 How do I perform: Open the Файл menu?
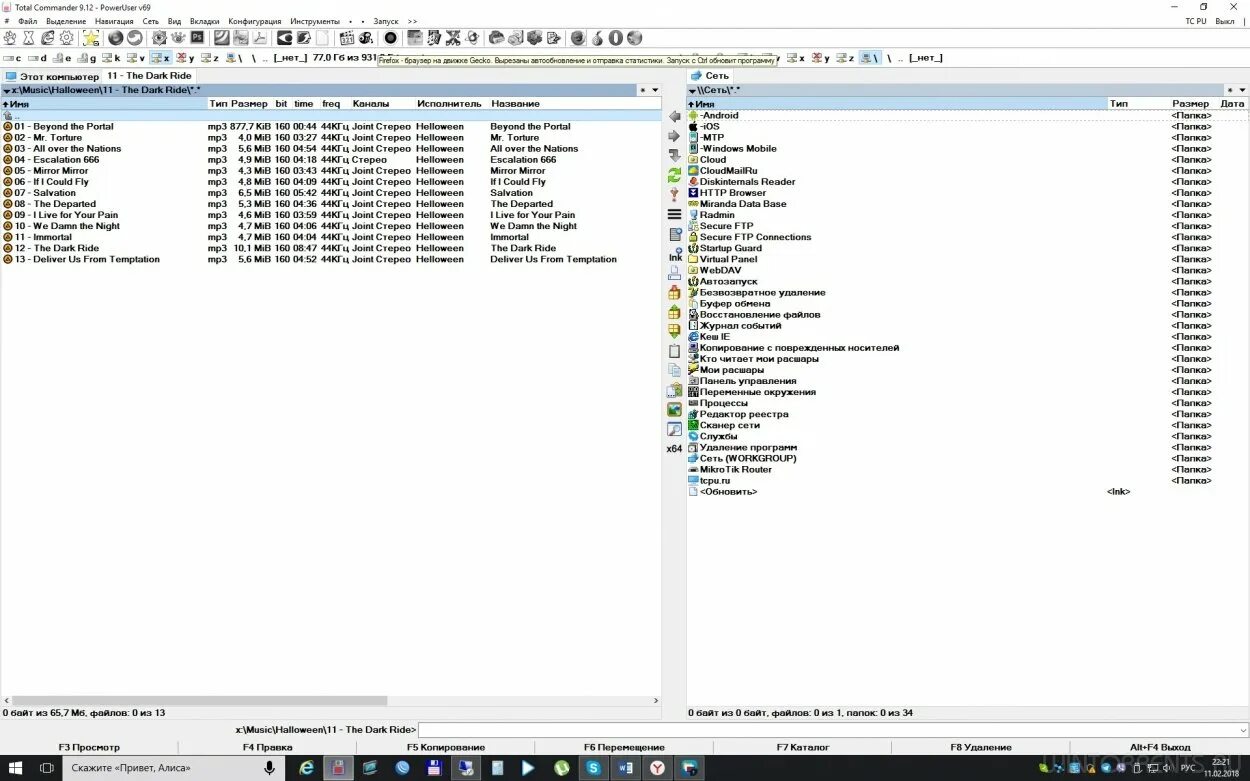[x=28, y=21]
